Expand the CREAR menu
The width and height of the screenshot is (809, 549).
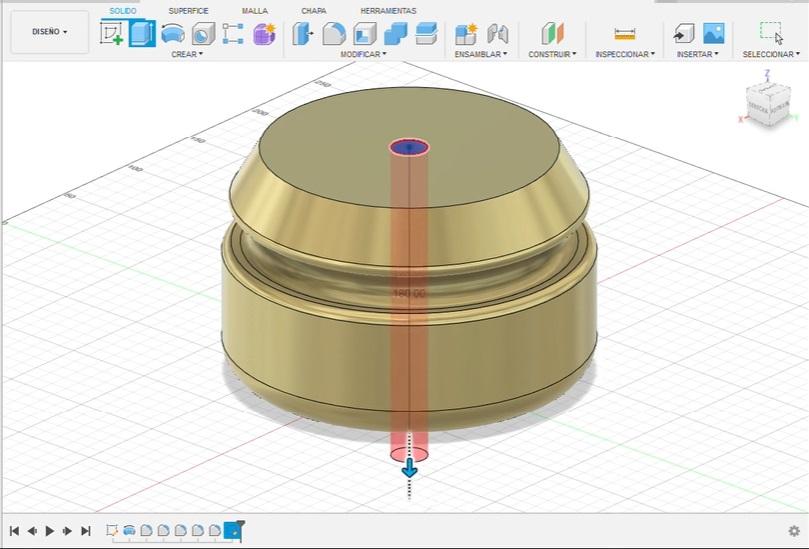(x=187, y=54)
